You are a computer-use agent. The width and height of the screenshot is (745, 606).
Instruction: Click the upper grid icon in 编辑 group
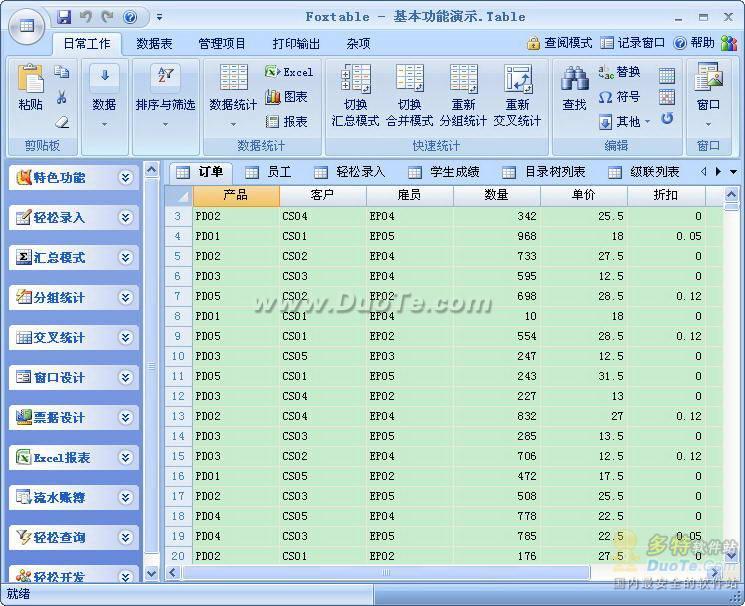(667, 75)
